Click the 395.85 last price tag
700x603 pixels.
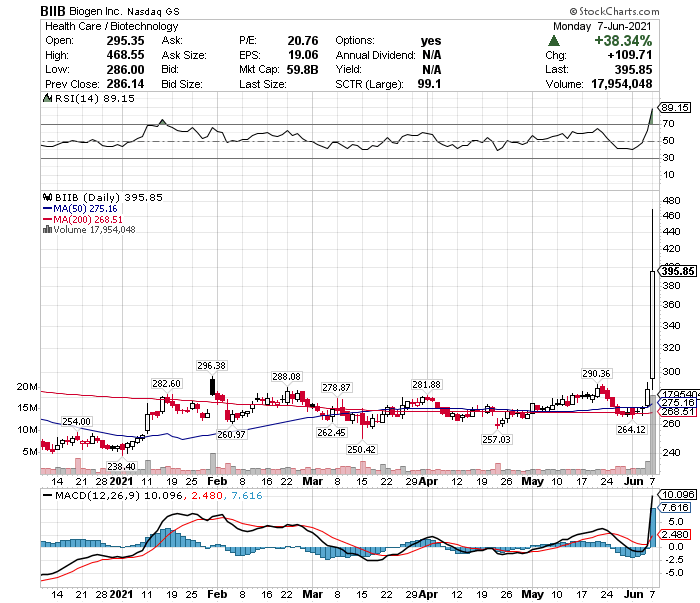677,271
